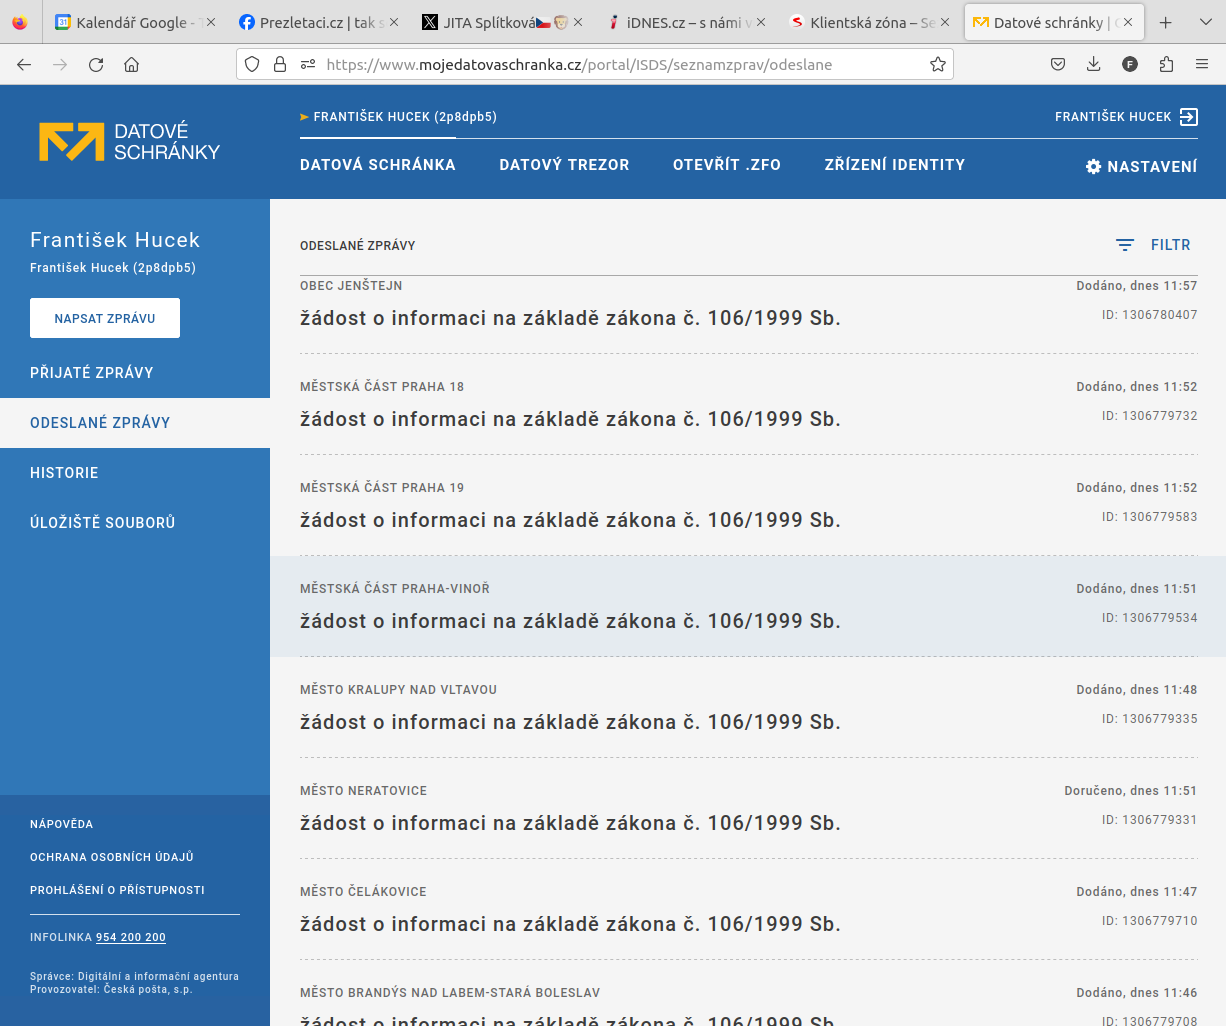
Task: Click the Doručeno, dnes 11:51 status
Action: pyautogui.click(x=1130, y=791)
